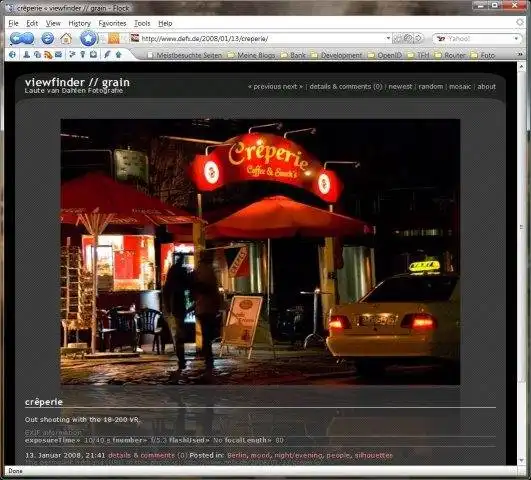
Task: Click the 'Berlin' category link
Action: (x=237, y=455)
